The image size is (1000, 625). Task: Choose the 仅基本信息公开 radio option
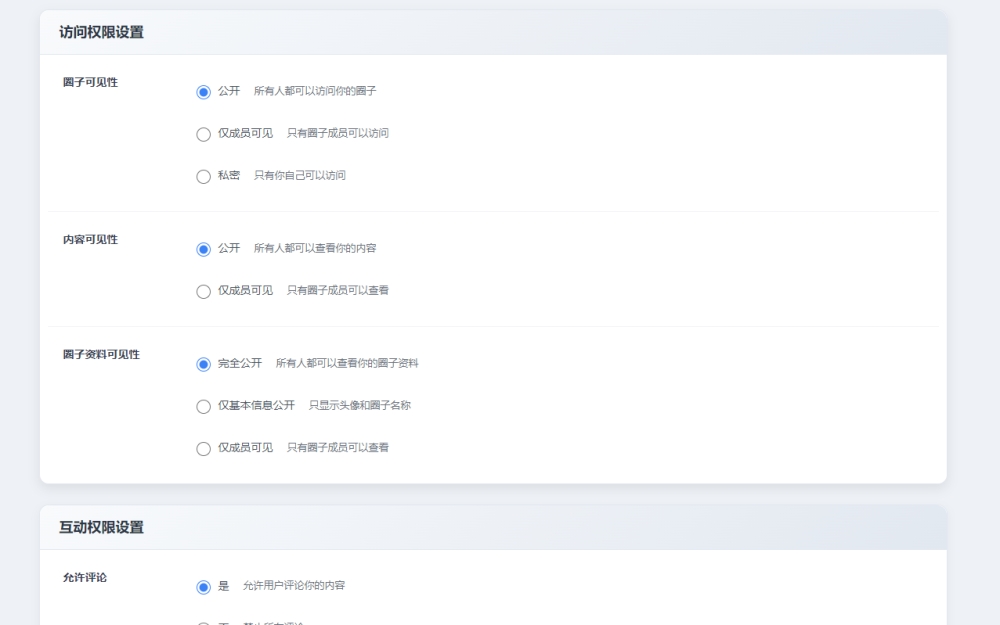tap(204, 407)
